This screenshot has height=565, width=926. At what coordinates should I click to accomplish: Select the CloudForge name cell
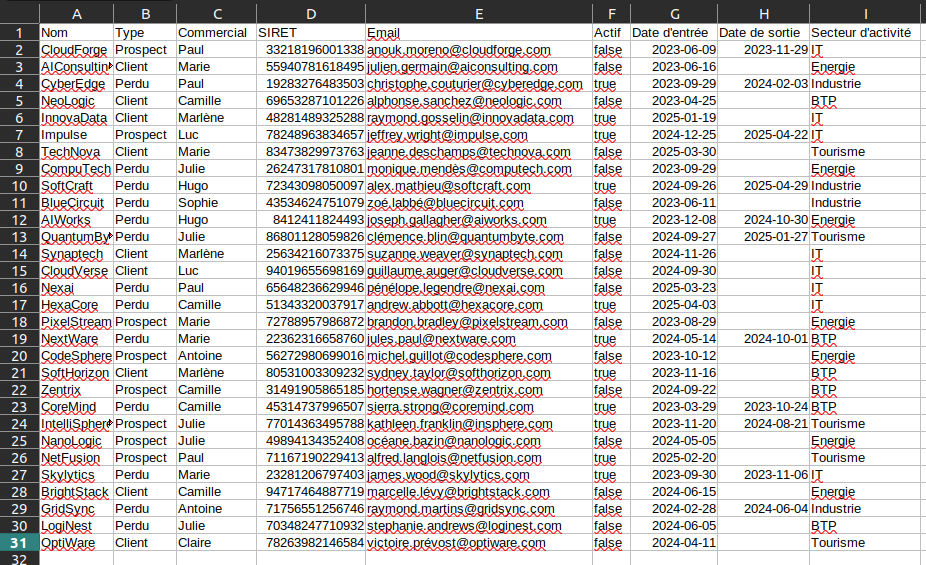[x=74, y=50]
